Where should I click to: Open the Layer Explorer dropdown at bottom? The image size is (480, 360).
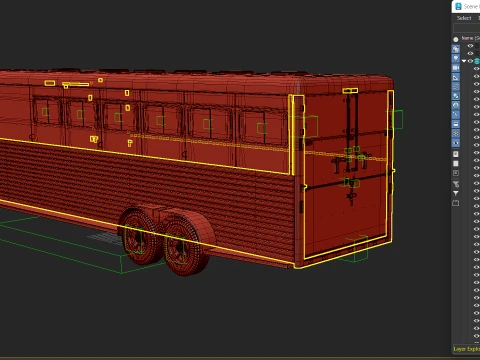tap(466, 349)
